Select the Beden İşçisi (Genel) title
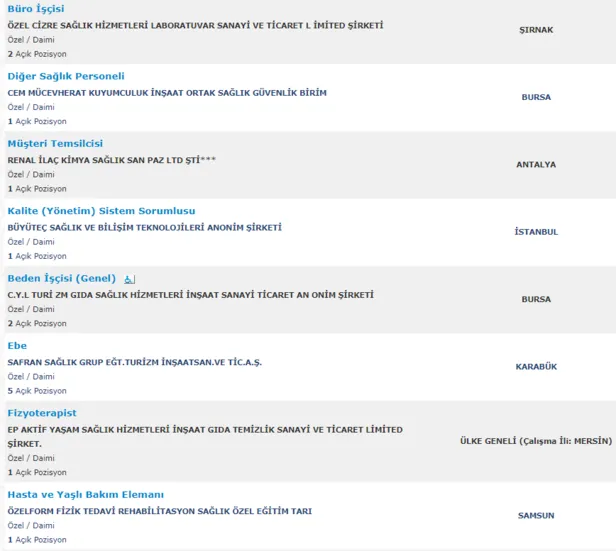The width and height of the screenshot is (616, 551). pos(62,278)
